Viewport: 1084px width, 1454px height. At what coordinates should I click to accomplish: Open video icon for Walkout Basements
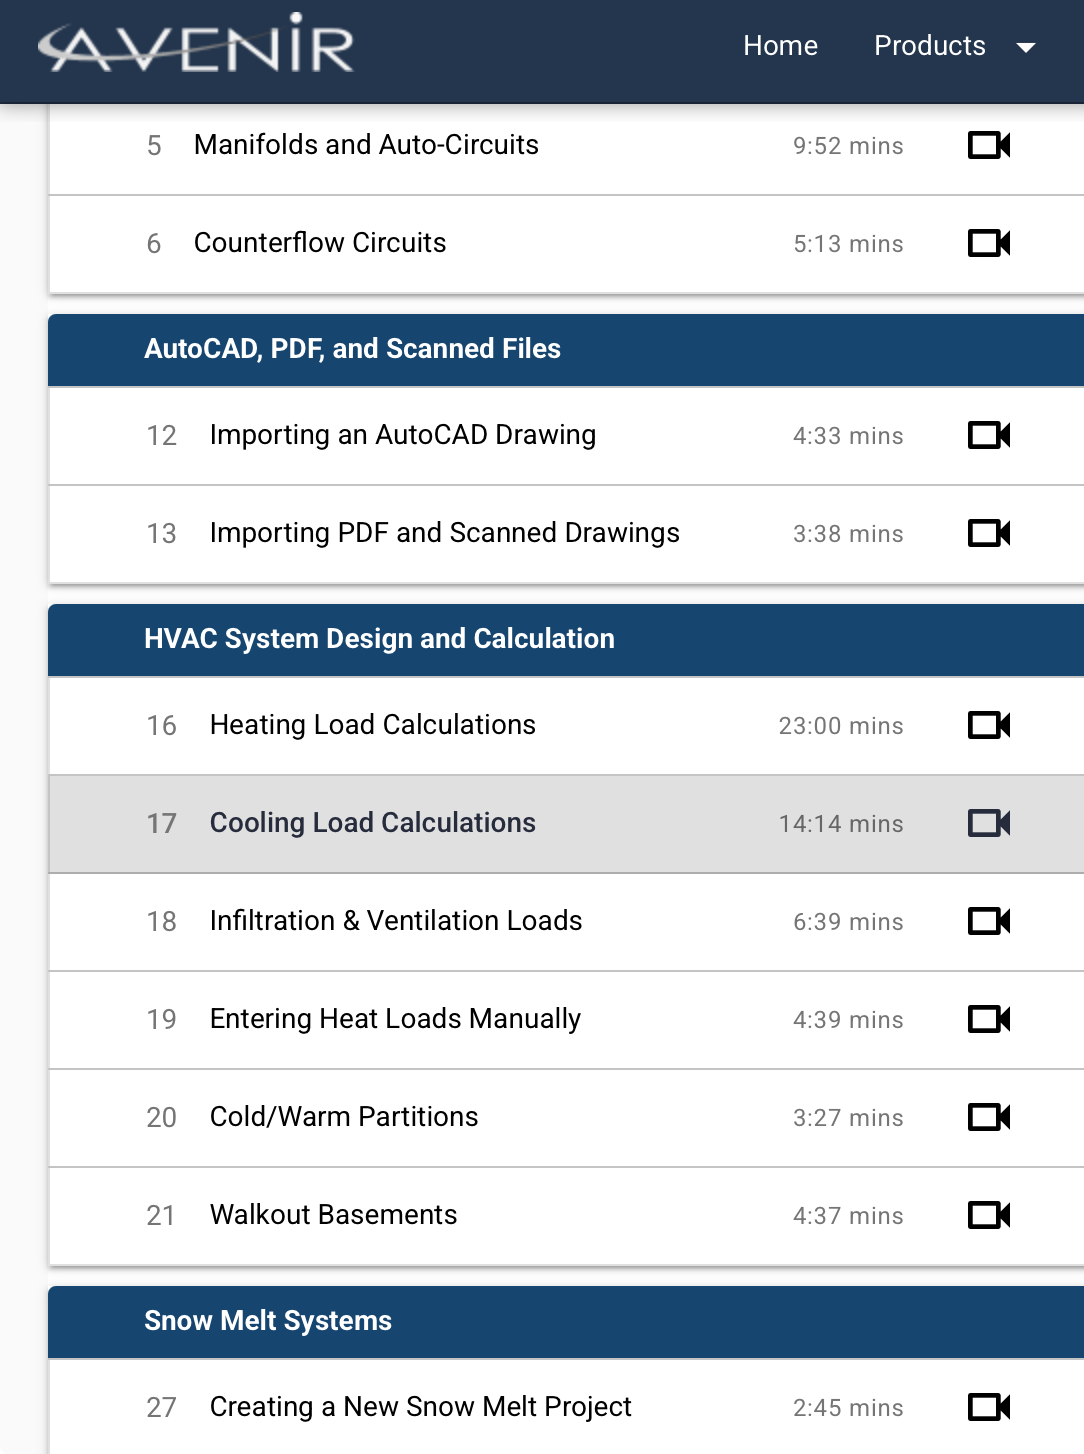pos(989,1215)
